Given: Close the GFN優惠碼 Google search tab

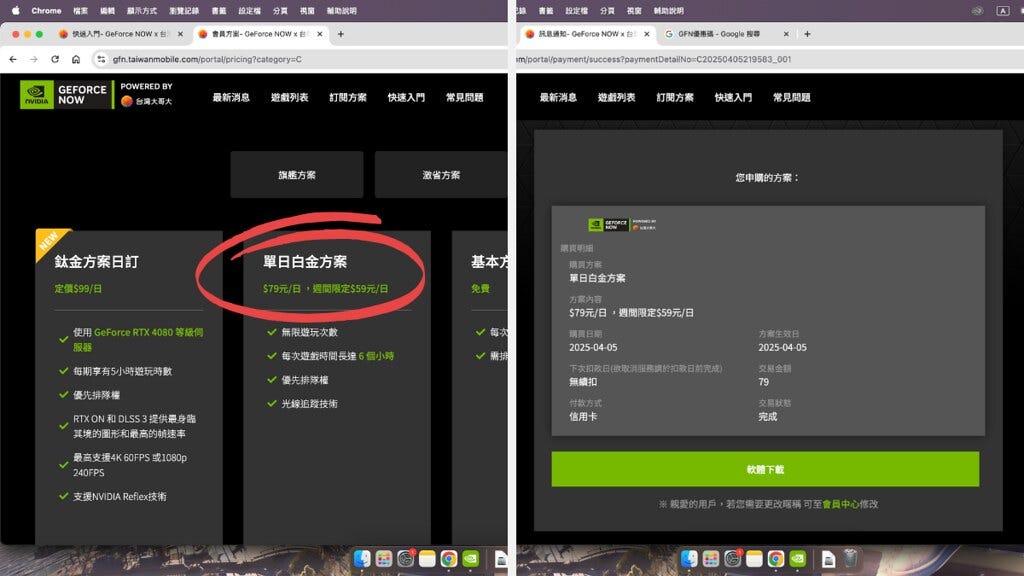Looking at the screenshot, I should coord(783,34).
